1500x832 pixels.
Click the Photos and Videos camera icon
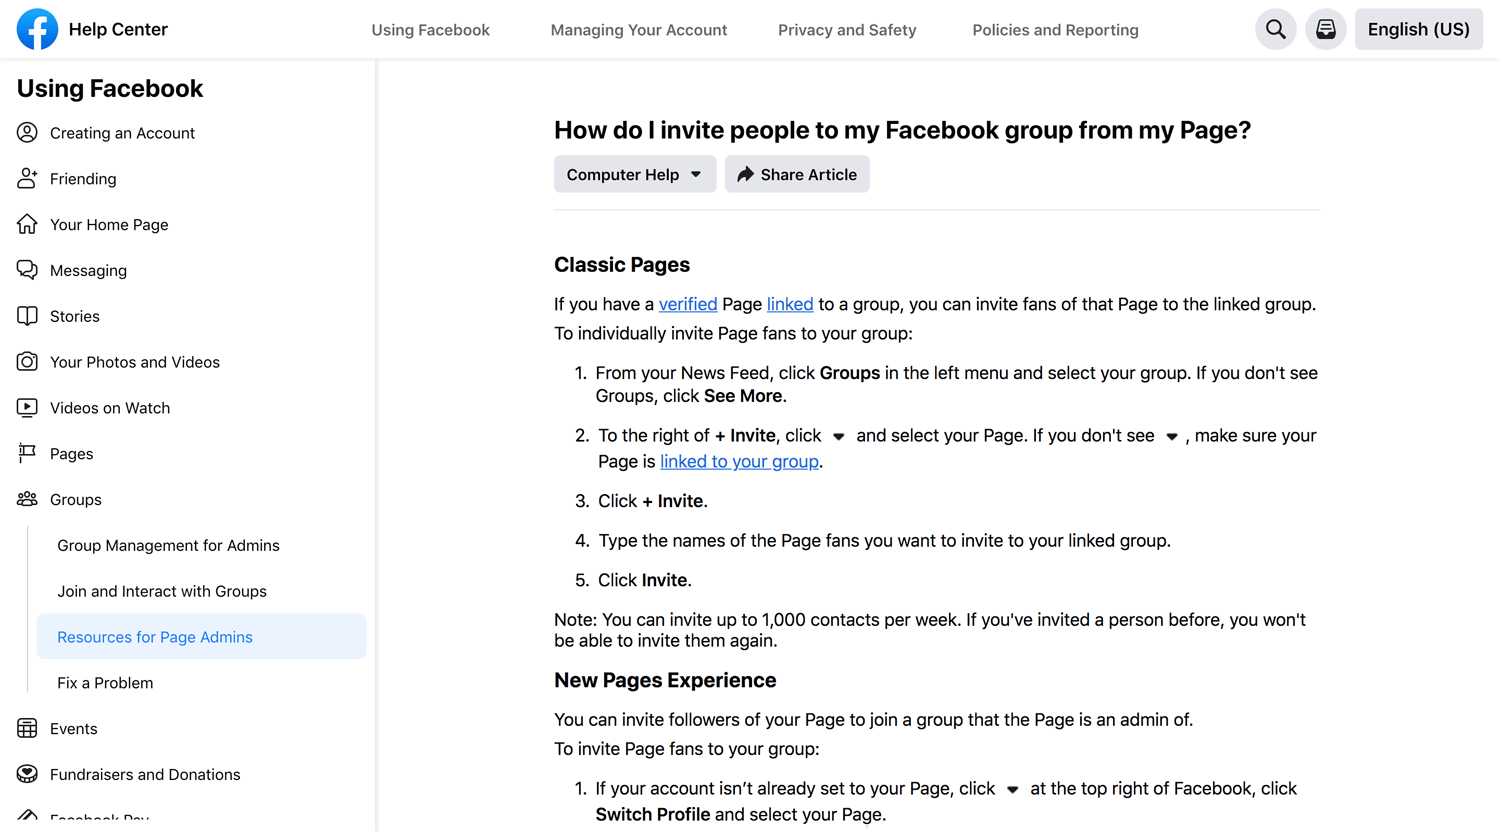tap(27, 361)
